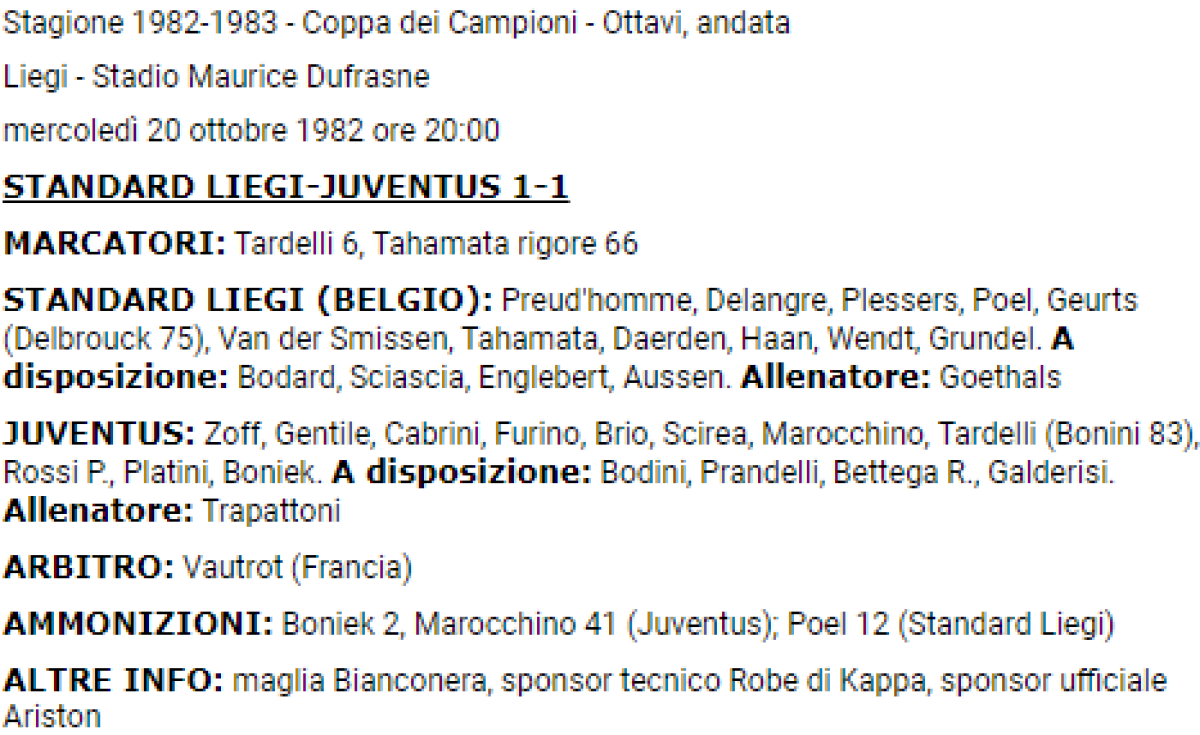Click the referee name Vautrot
This screenshot has width=1200, height=735.
(x=233, y=568)
